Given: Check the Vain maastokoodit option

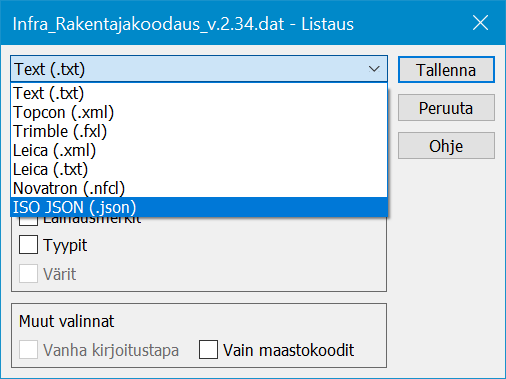Looking at the screenshot, I should [x=208, y=350].
